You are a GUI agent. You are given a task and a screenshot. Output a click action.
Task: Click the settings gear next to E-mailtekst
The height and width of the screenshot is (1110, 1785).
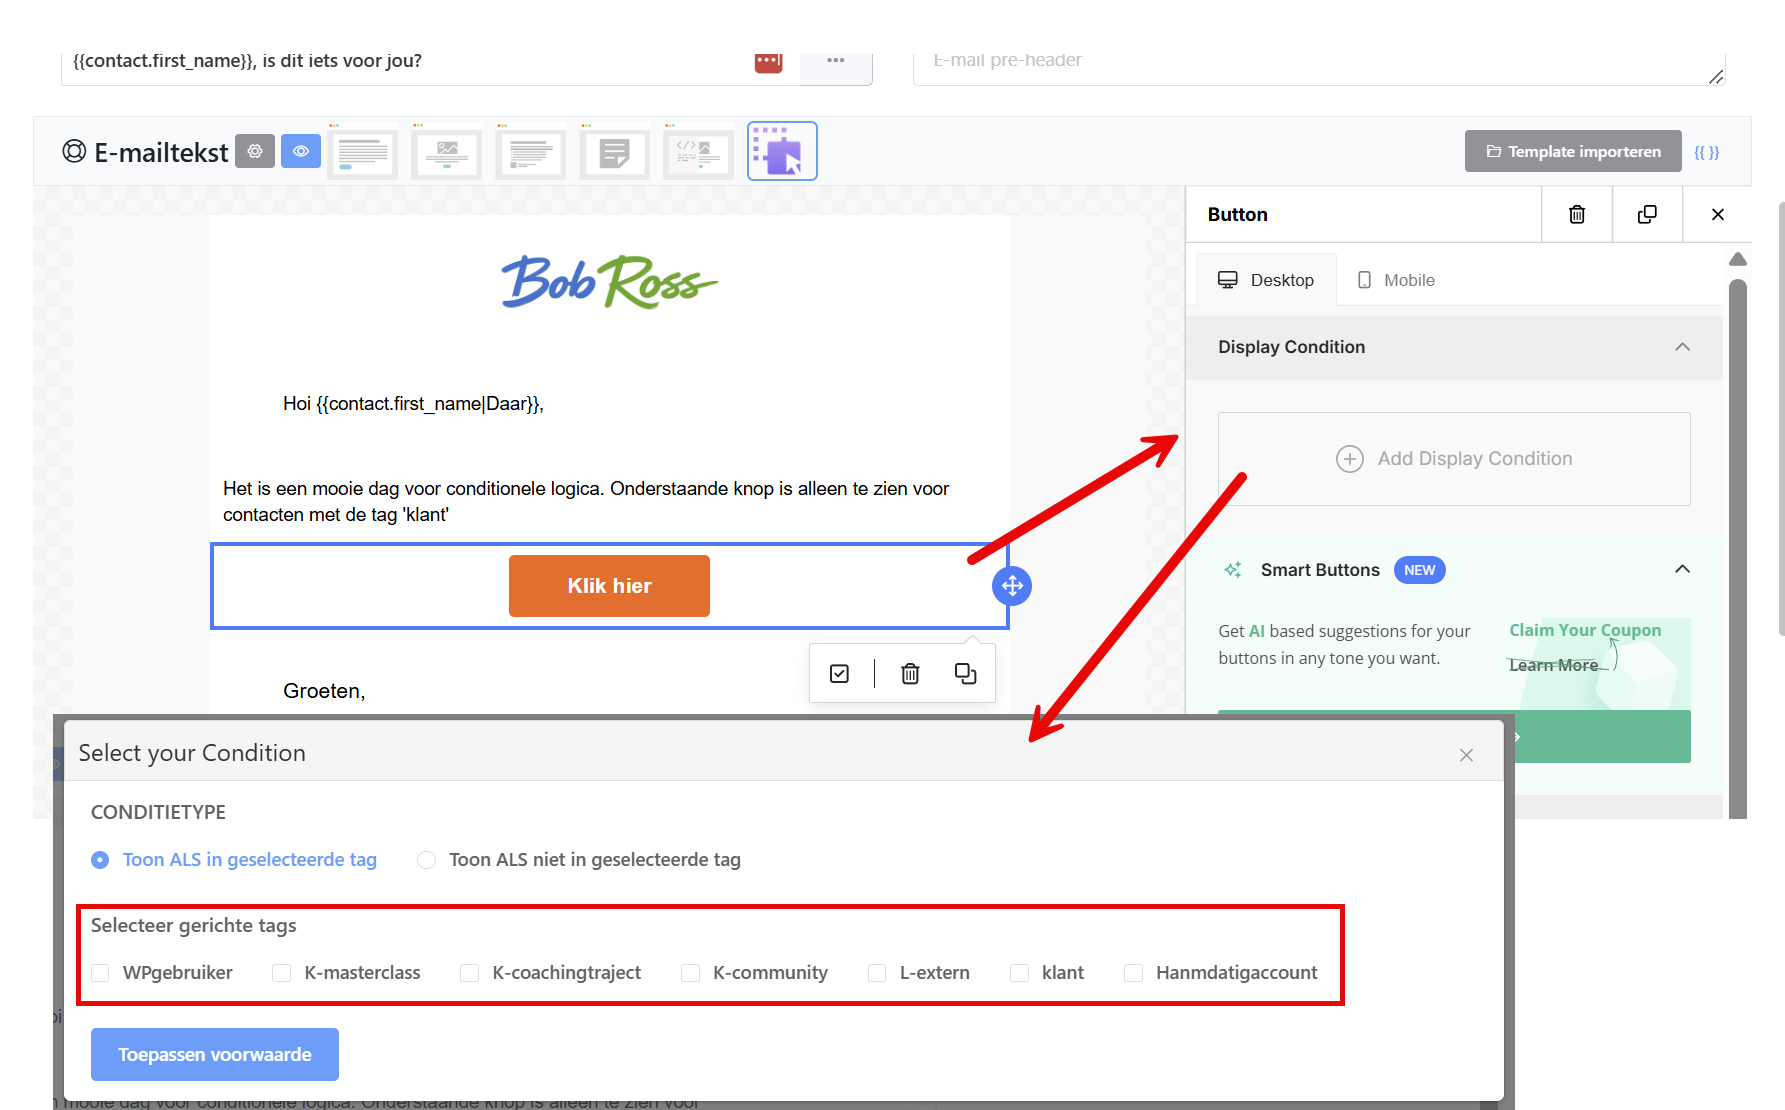(255, 151)
